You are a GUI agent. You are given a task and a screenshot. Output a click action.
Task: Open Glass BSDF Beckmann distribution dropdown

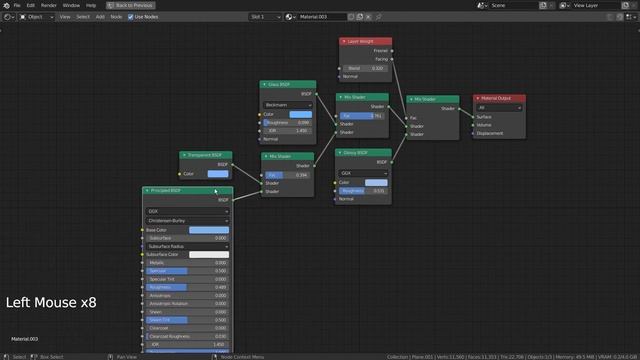[x=288, y=105]
